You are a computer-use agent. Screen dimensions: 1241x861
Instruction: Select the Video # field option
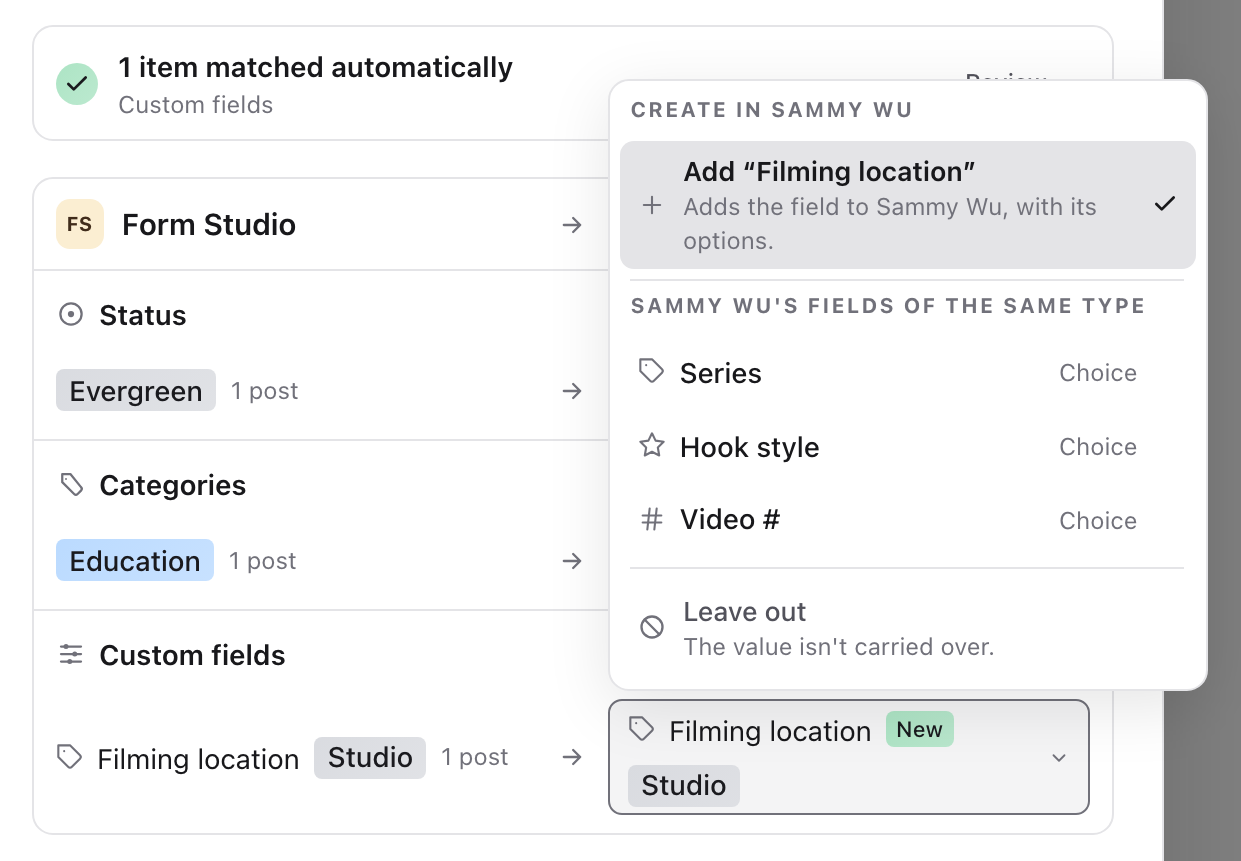tap(908, 520)
